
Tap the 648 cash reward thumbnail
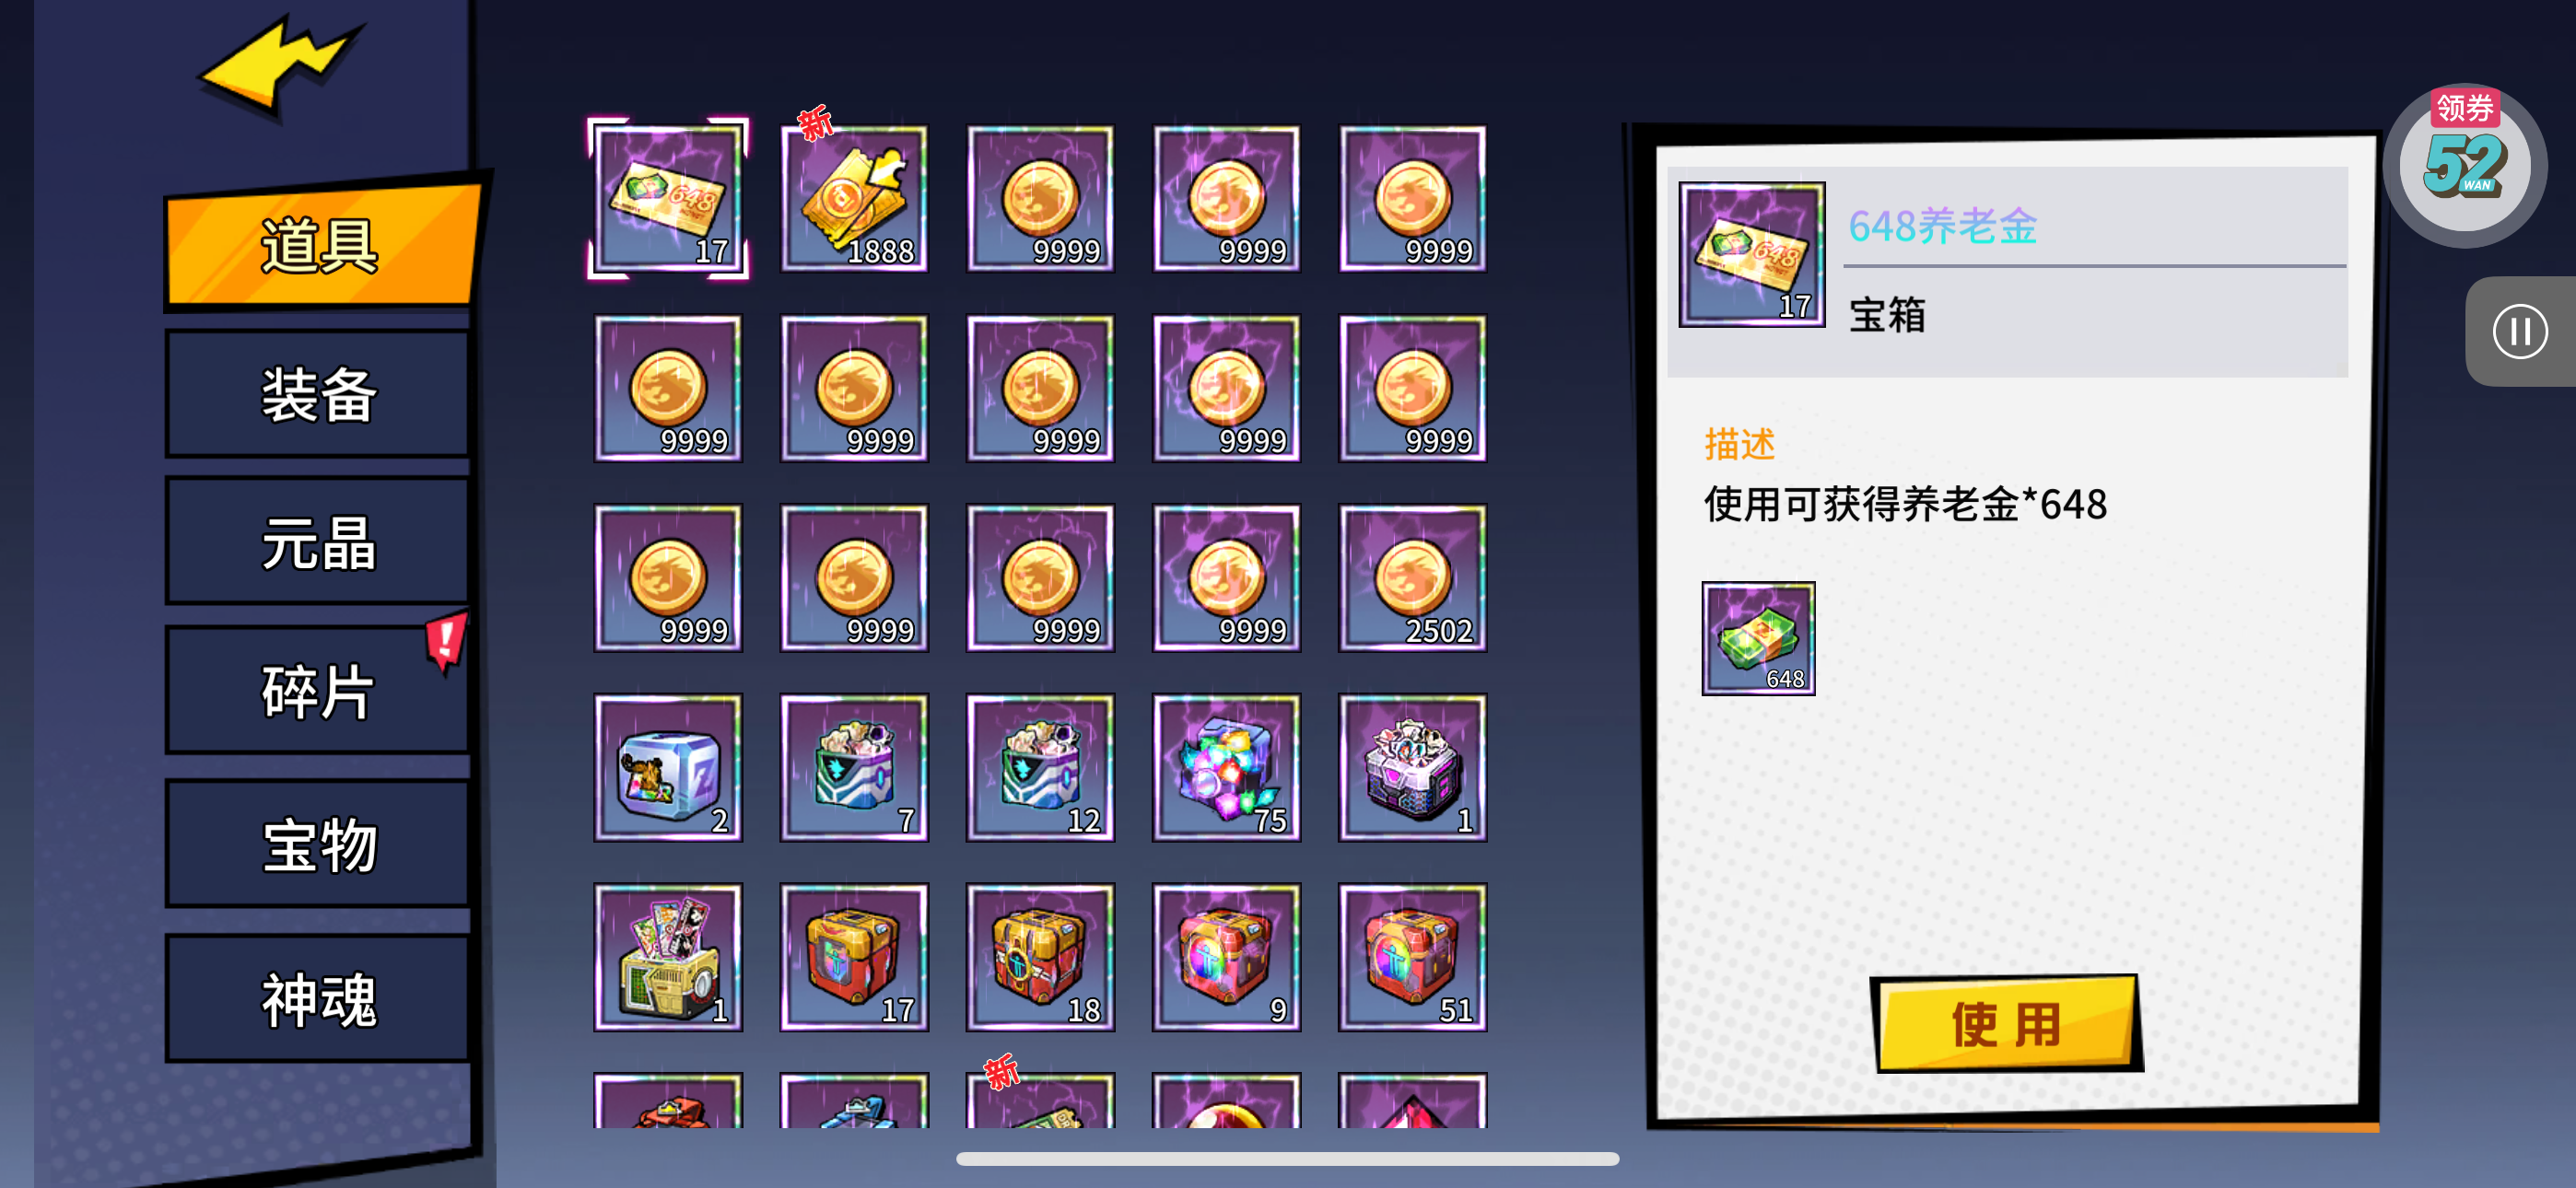(x=1758, y=638)
